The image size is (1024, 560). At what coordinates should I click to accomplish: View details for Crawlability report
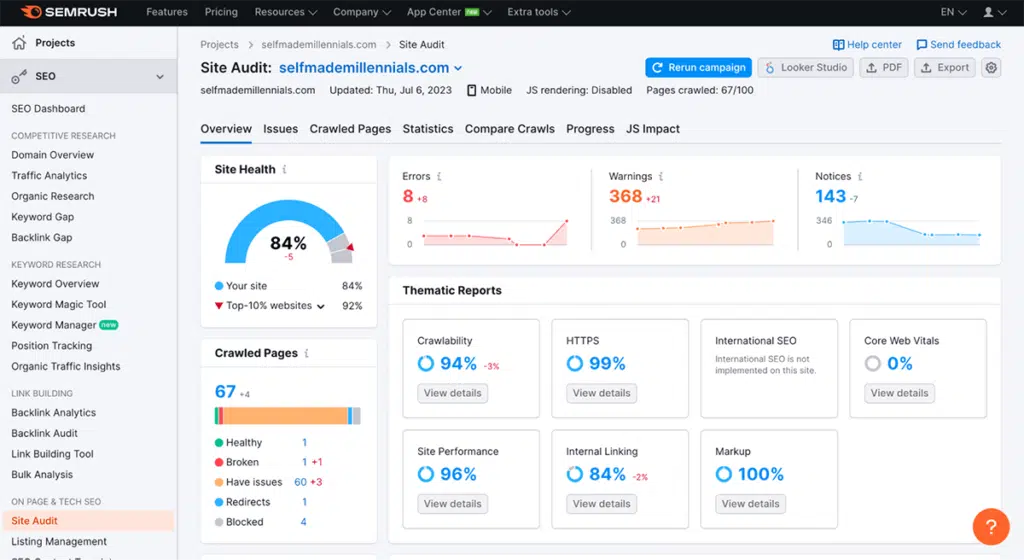click(452, 393)
